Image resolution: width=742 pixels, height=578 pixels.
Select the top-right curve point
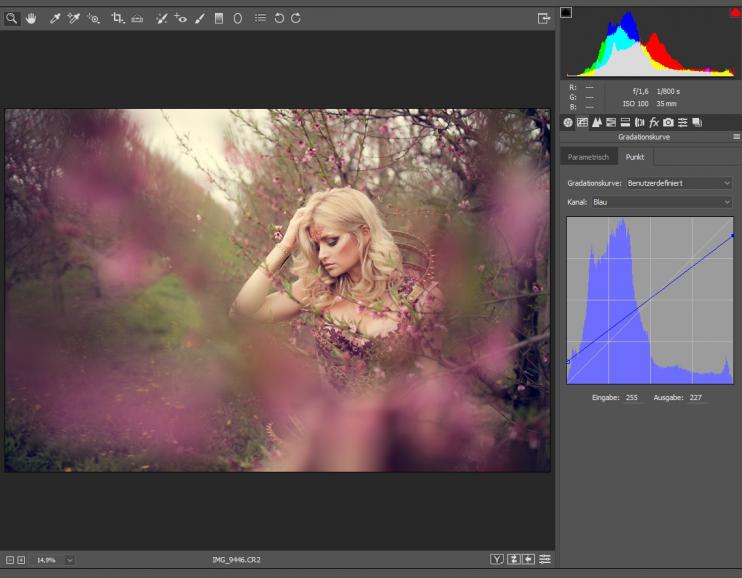(x=733, y=235)
